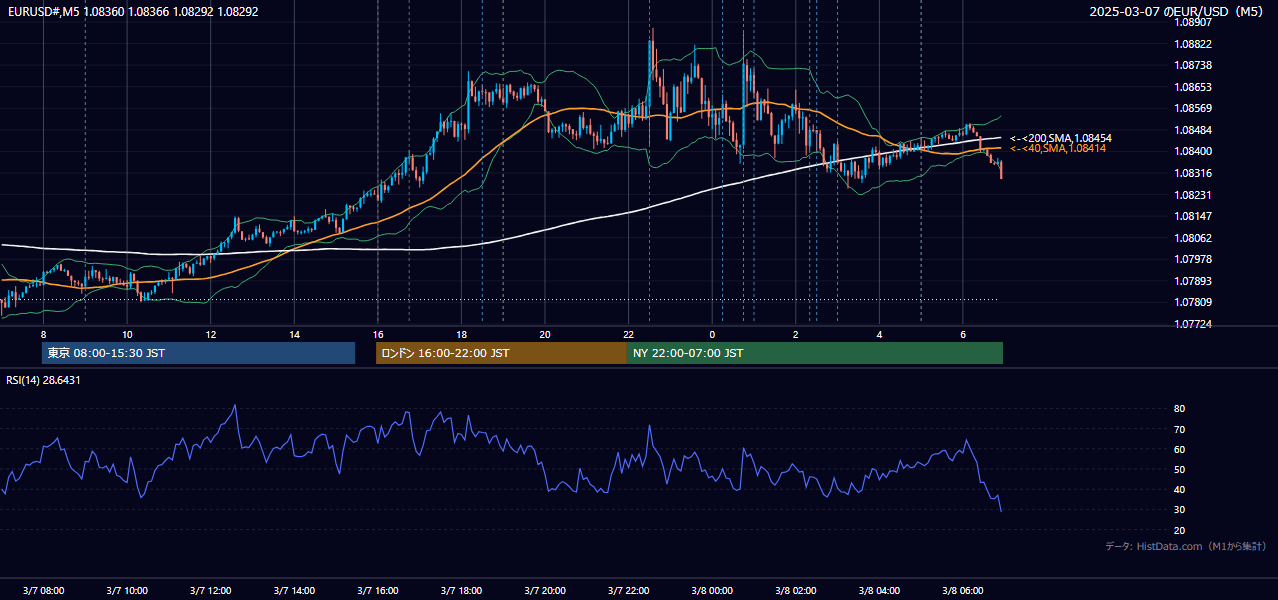Image resolution: width=1278 pixels, height=600 pixels.
Task: Click hour label 16 on price chart axis
Action: click(x=378, y=334)
